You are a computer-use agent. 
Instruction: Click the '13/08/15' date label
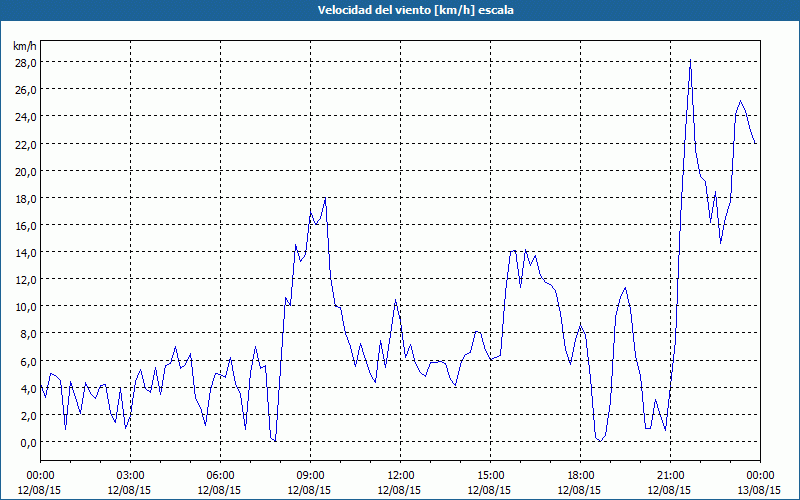pos(759,490)
